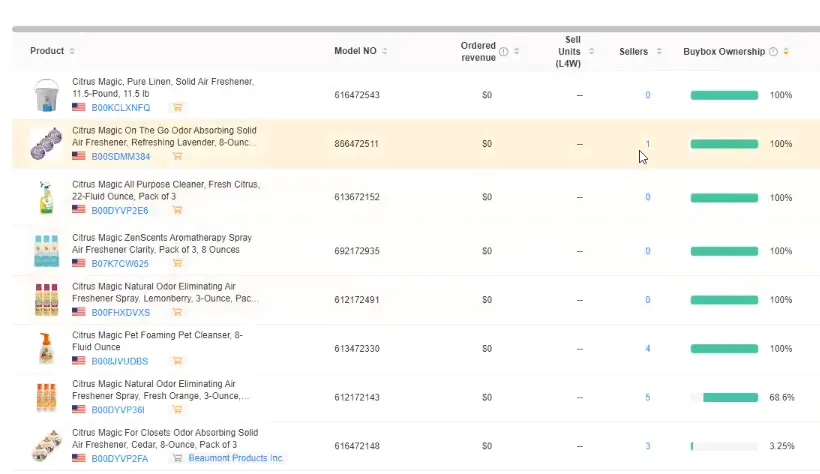Click cart icon next to ASIN B00KCLXNFQ
This screenshot has height=474, width=820.
(177, 107)
